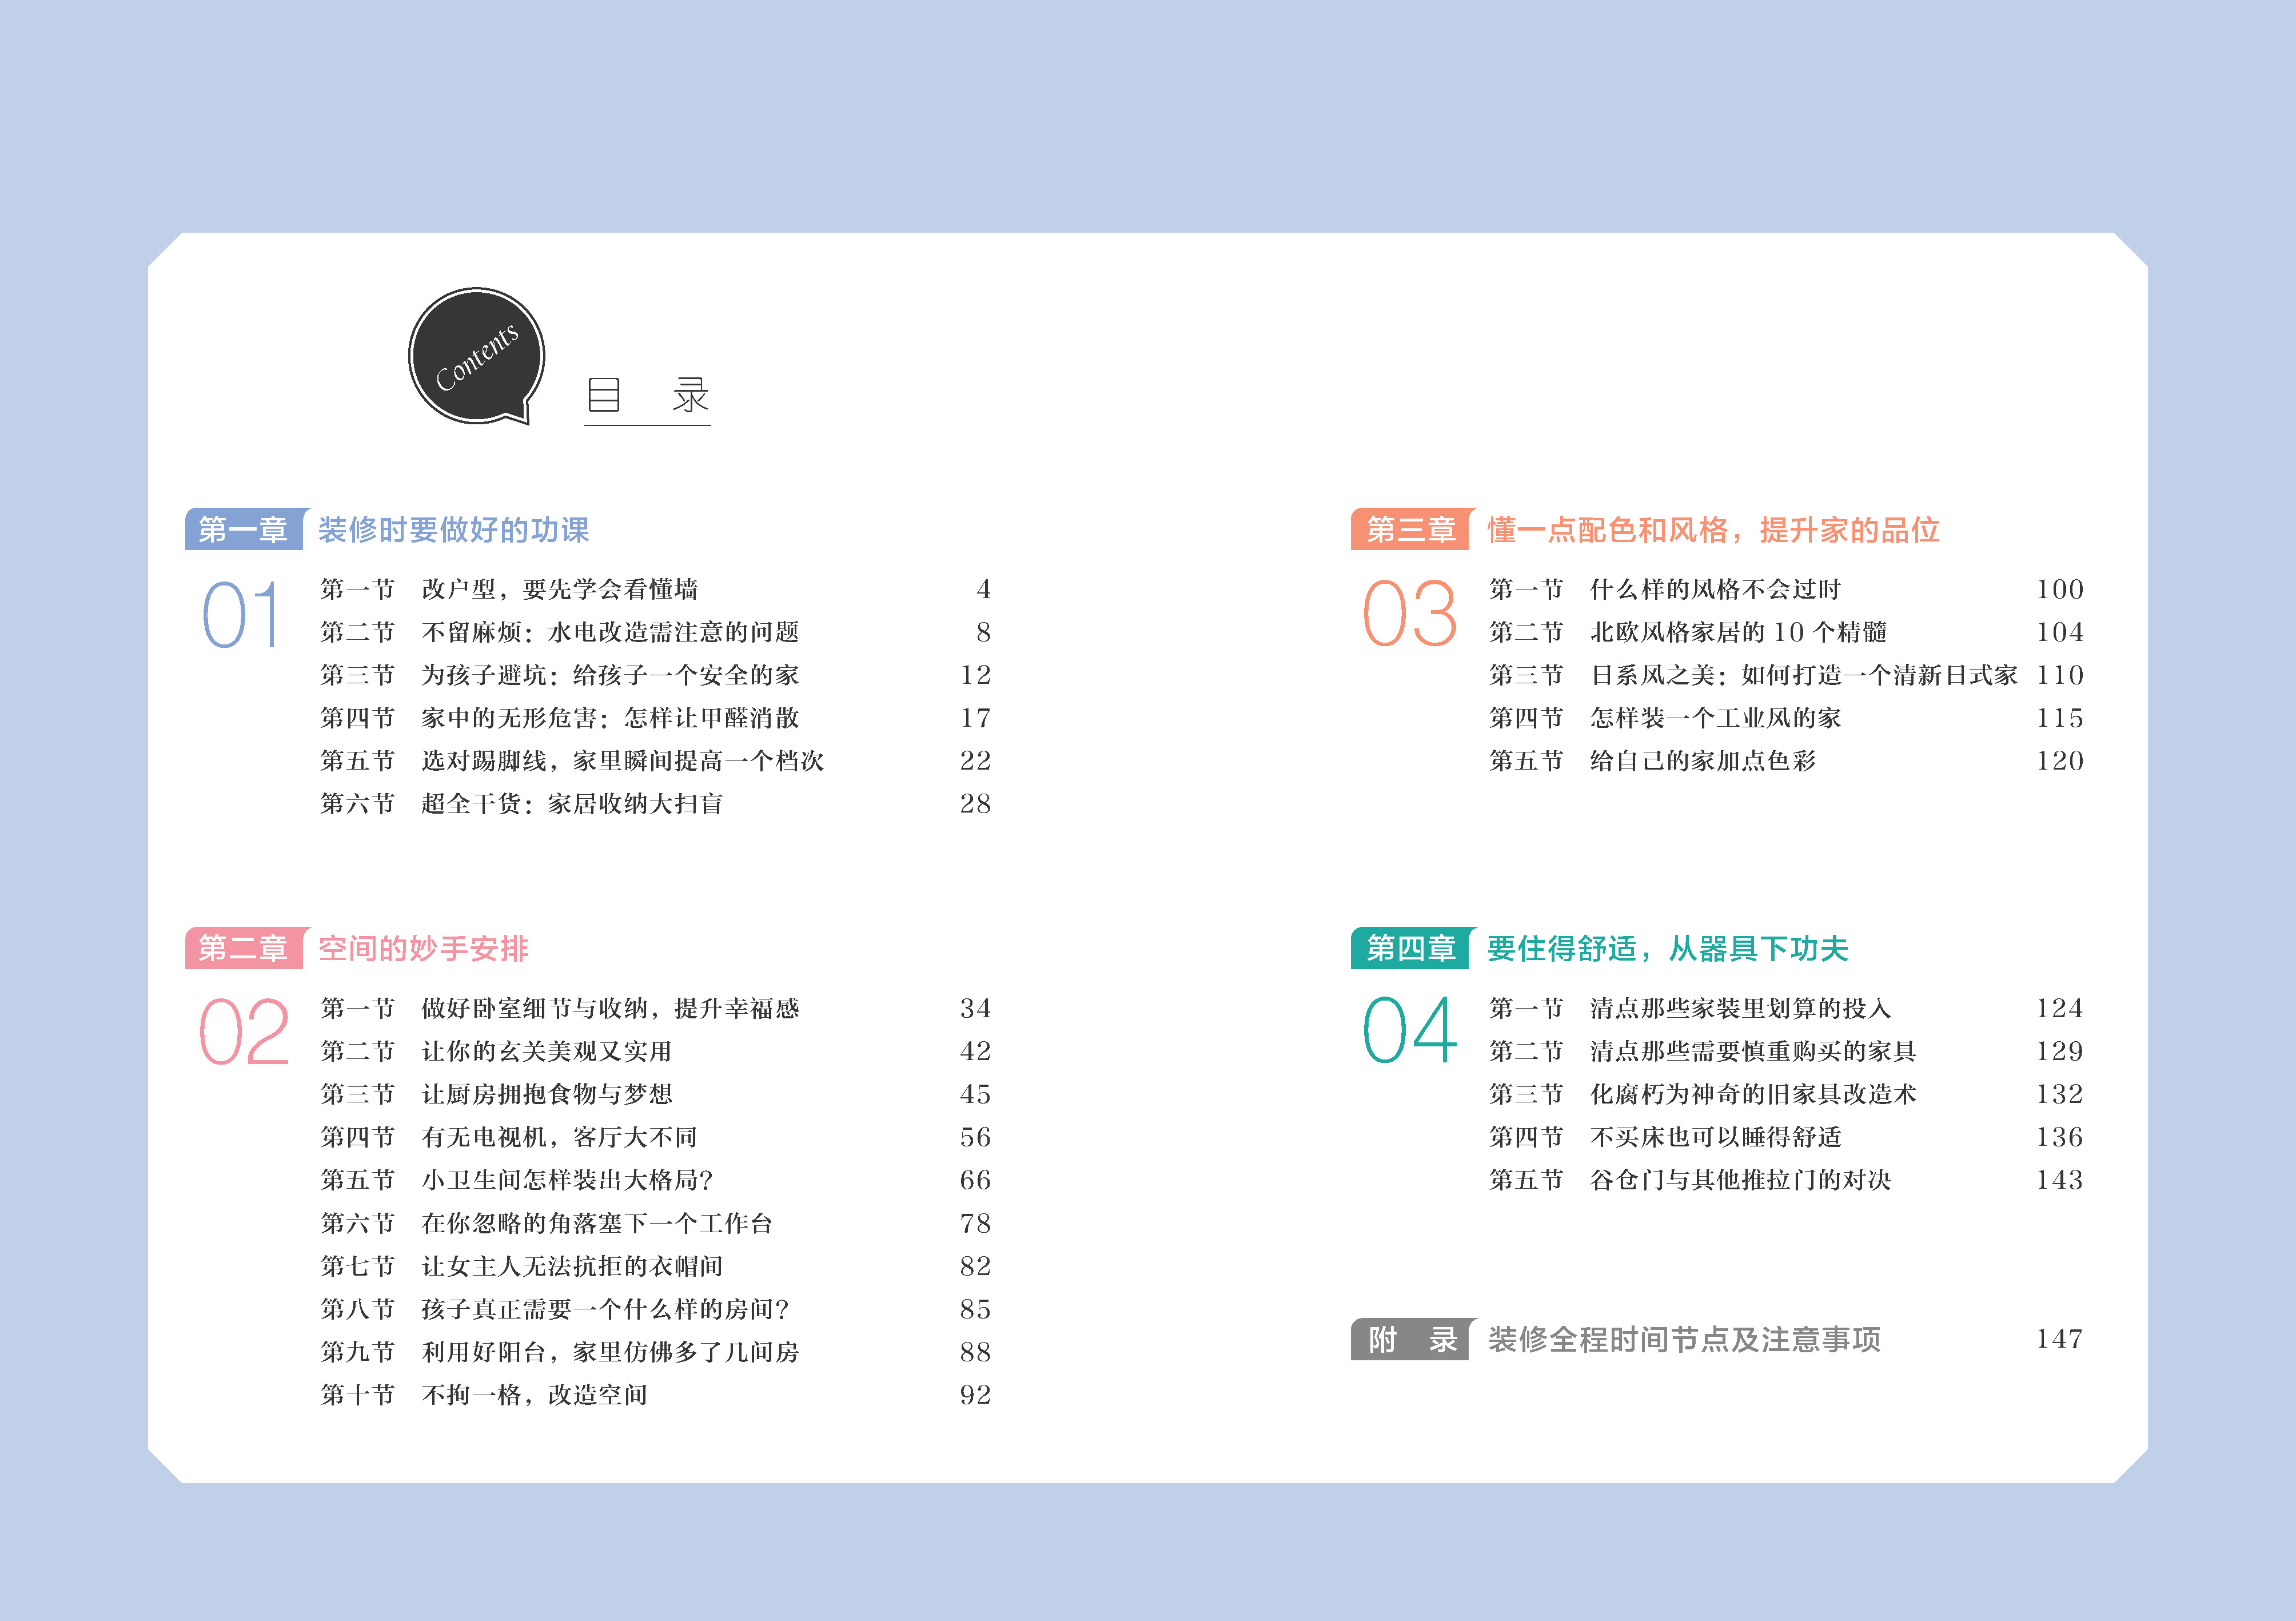Select the 第二章 pink chapter tab
This screenshot has height=1621, width=2296.
[x=243, y=948]
